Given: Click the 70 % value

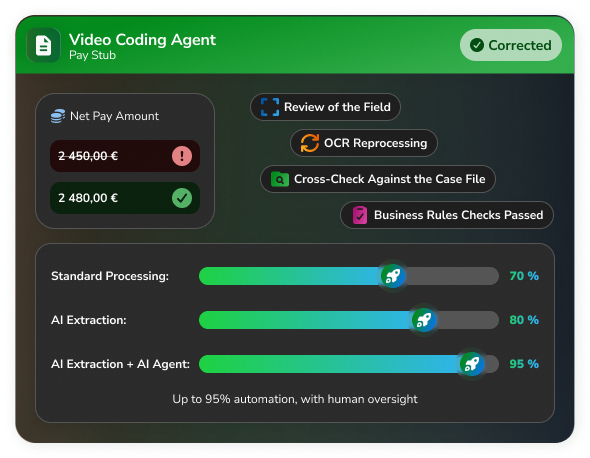Looking at the screenshot, I should tap(524, 276).
